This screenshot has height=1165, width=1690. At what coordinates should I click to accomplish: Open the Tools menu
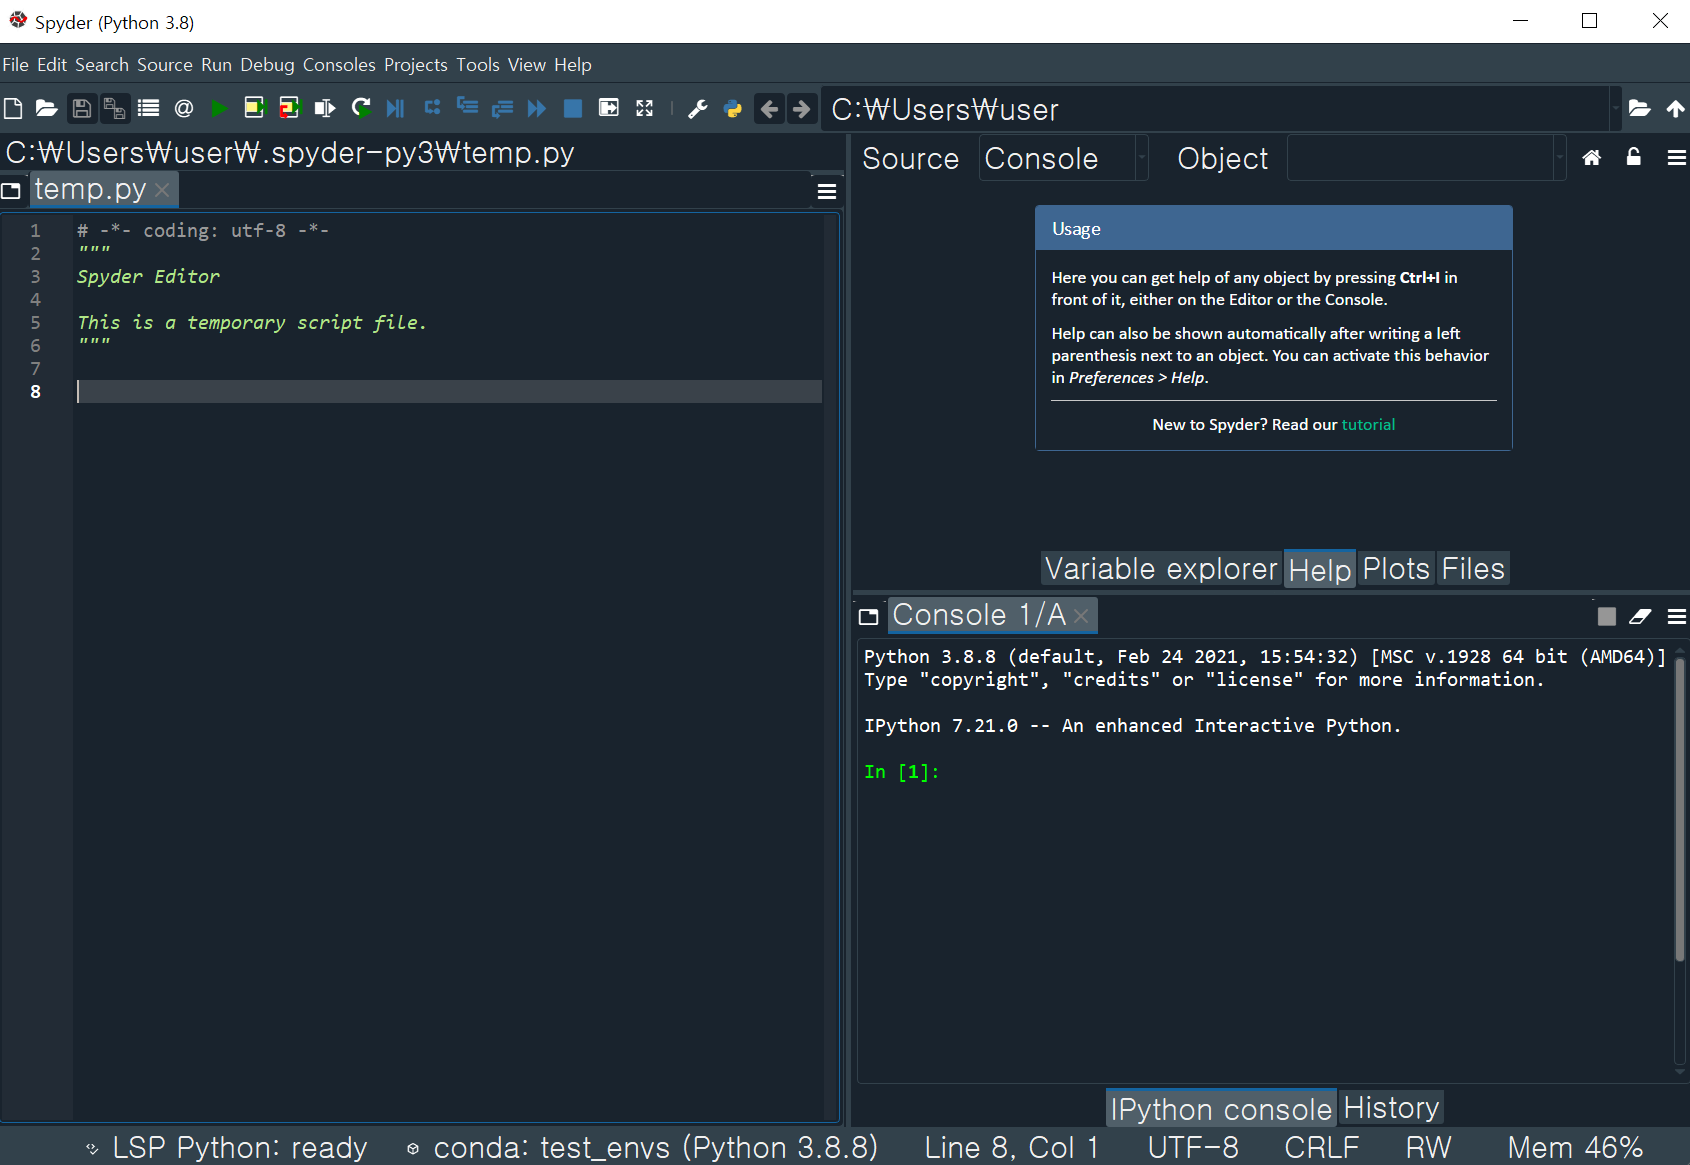coord(478,65)
